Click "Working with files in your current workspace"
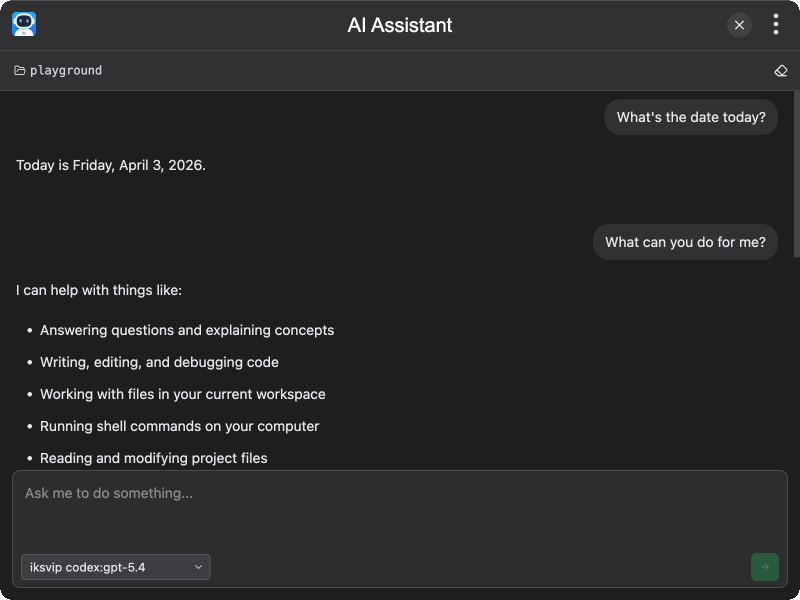The width and height of the screenshot is (800, 600). [x=182, y=394]
